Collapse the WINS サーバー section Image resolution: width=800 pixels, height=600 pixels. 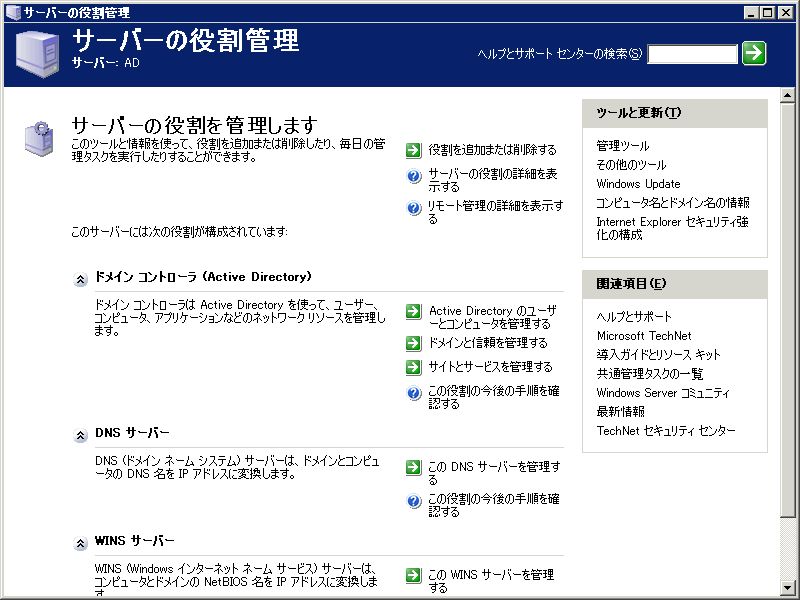click(x=80, y=544)
